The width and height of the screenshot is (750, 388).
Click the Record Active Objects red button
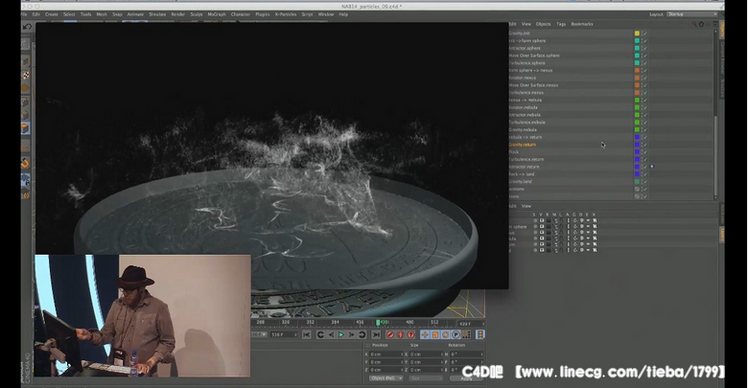(390, 335)
